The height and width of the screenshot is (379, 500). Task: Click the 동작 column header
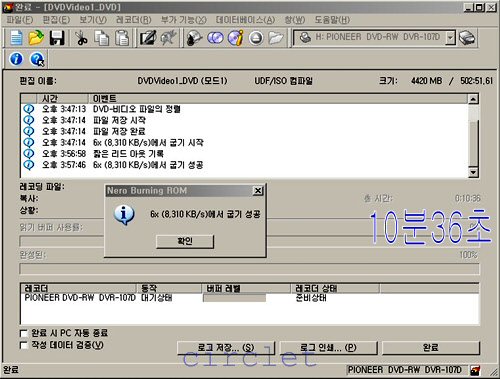coord(169,288)
